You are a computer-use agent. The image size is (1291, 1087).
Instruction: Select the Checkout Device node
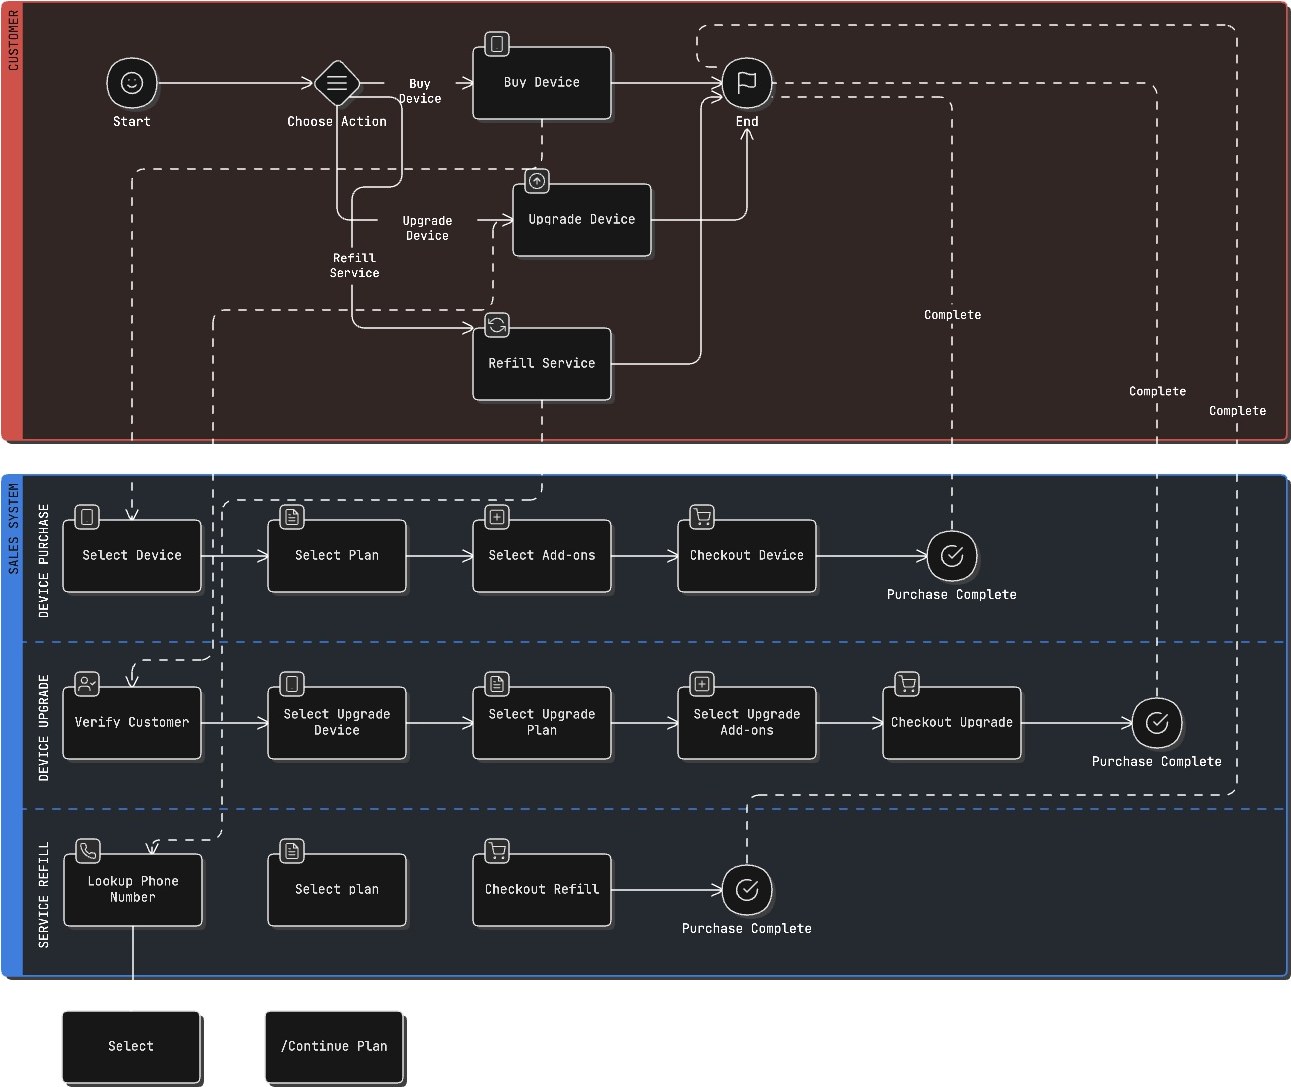coord(747,556)
